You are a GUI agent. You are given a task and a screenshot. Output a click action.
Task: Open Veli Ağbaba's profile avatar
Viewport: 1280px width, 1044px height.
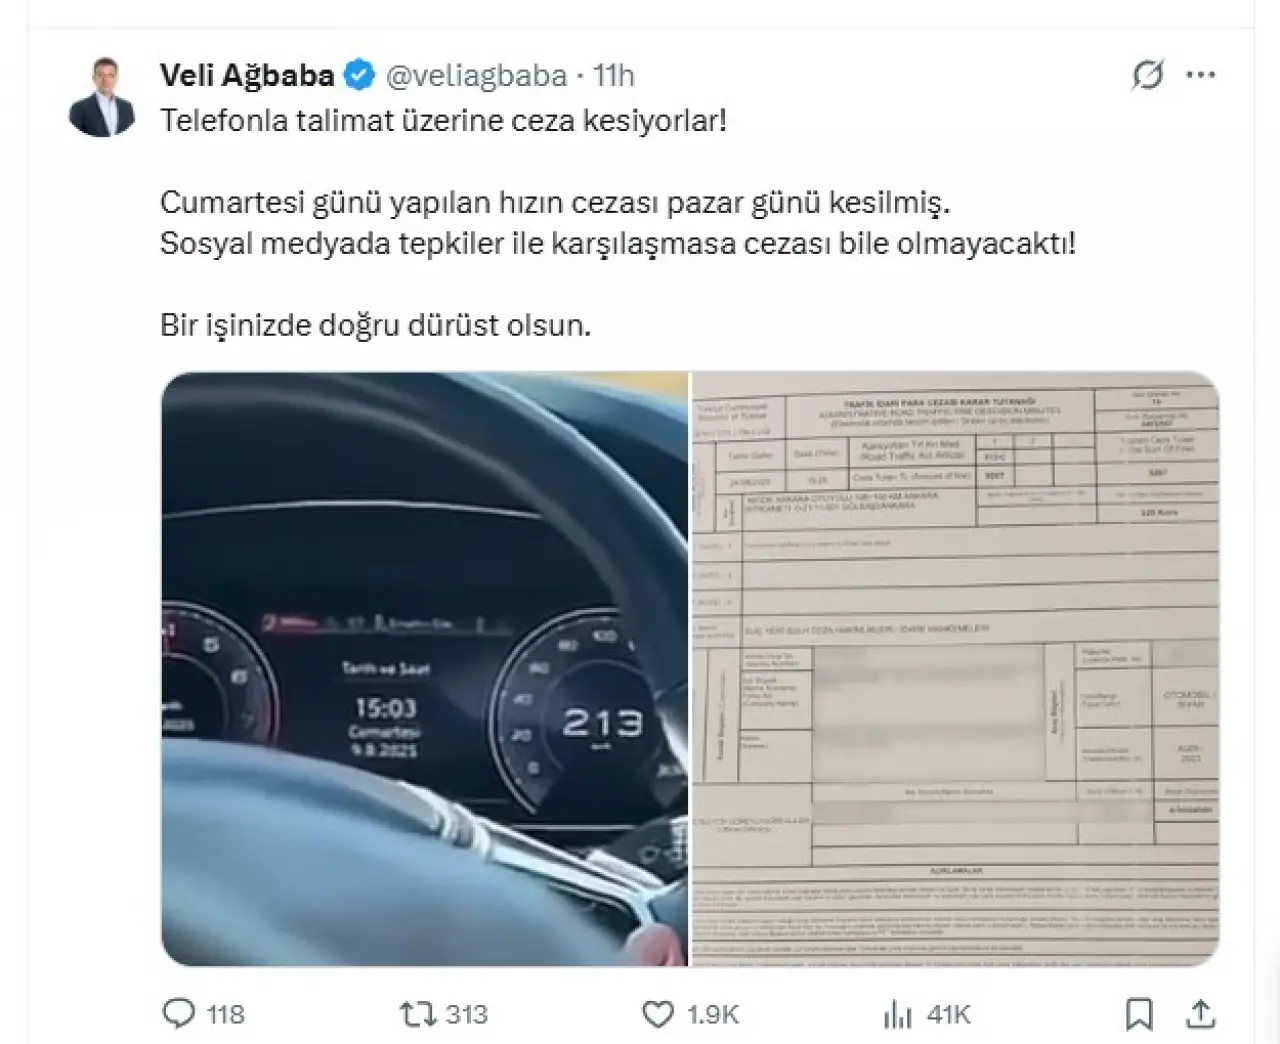click(102, 97)
